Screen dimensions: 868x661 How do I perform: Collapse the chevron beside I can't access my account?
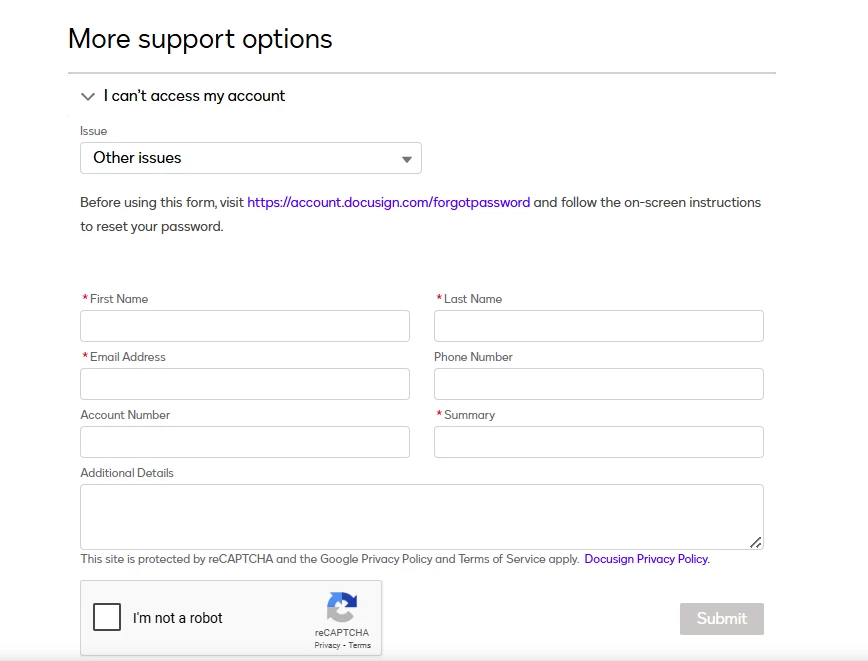[x=87, y=97]
